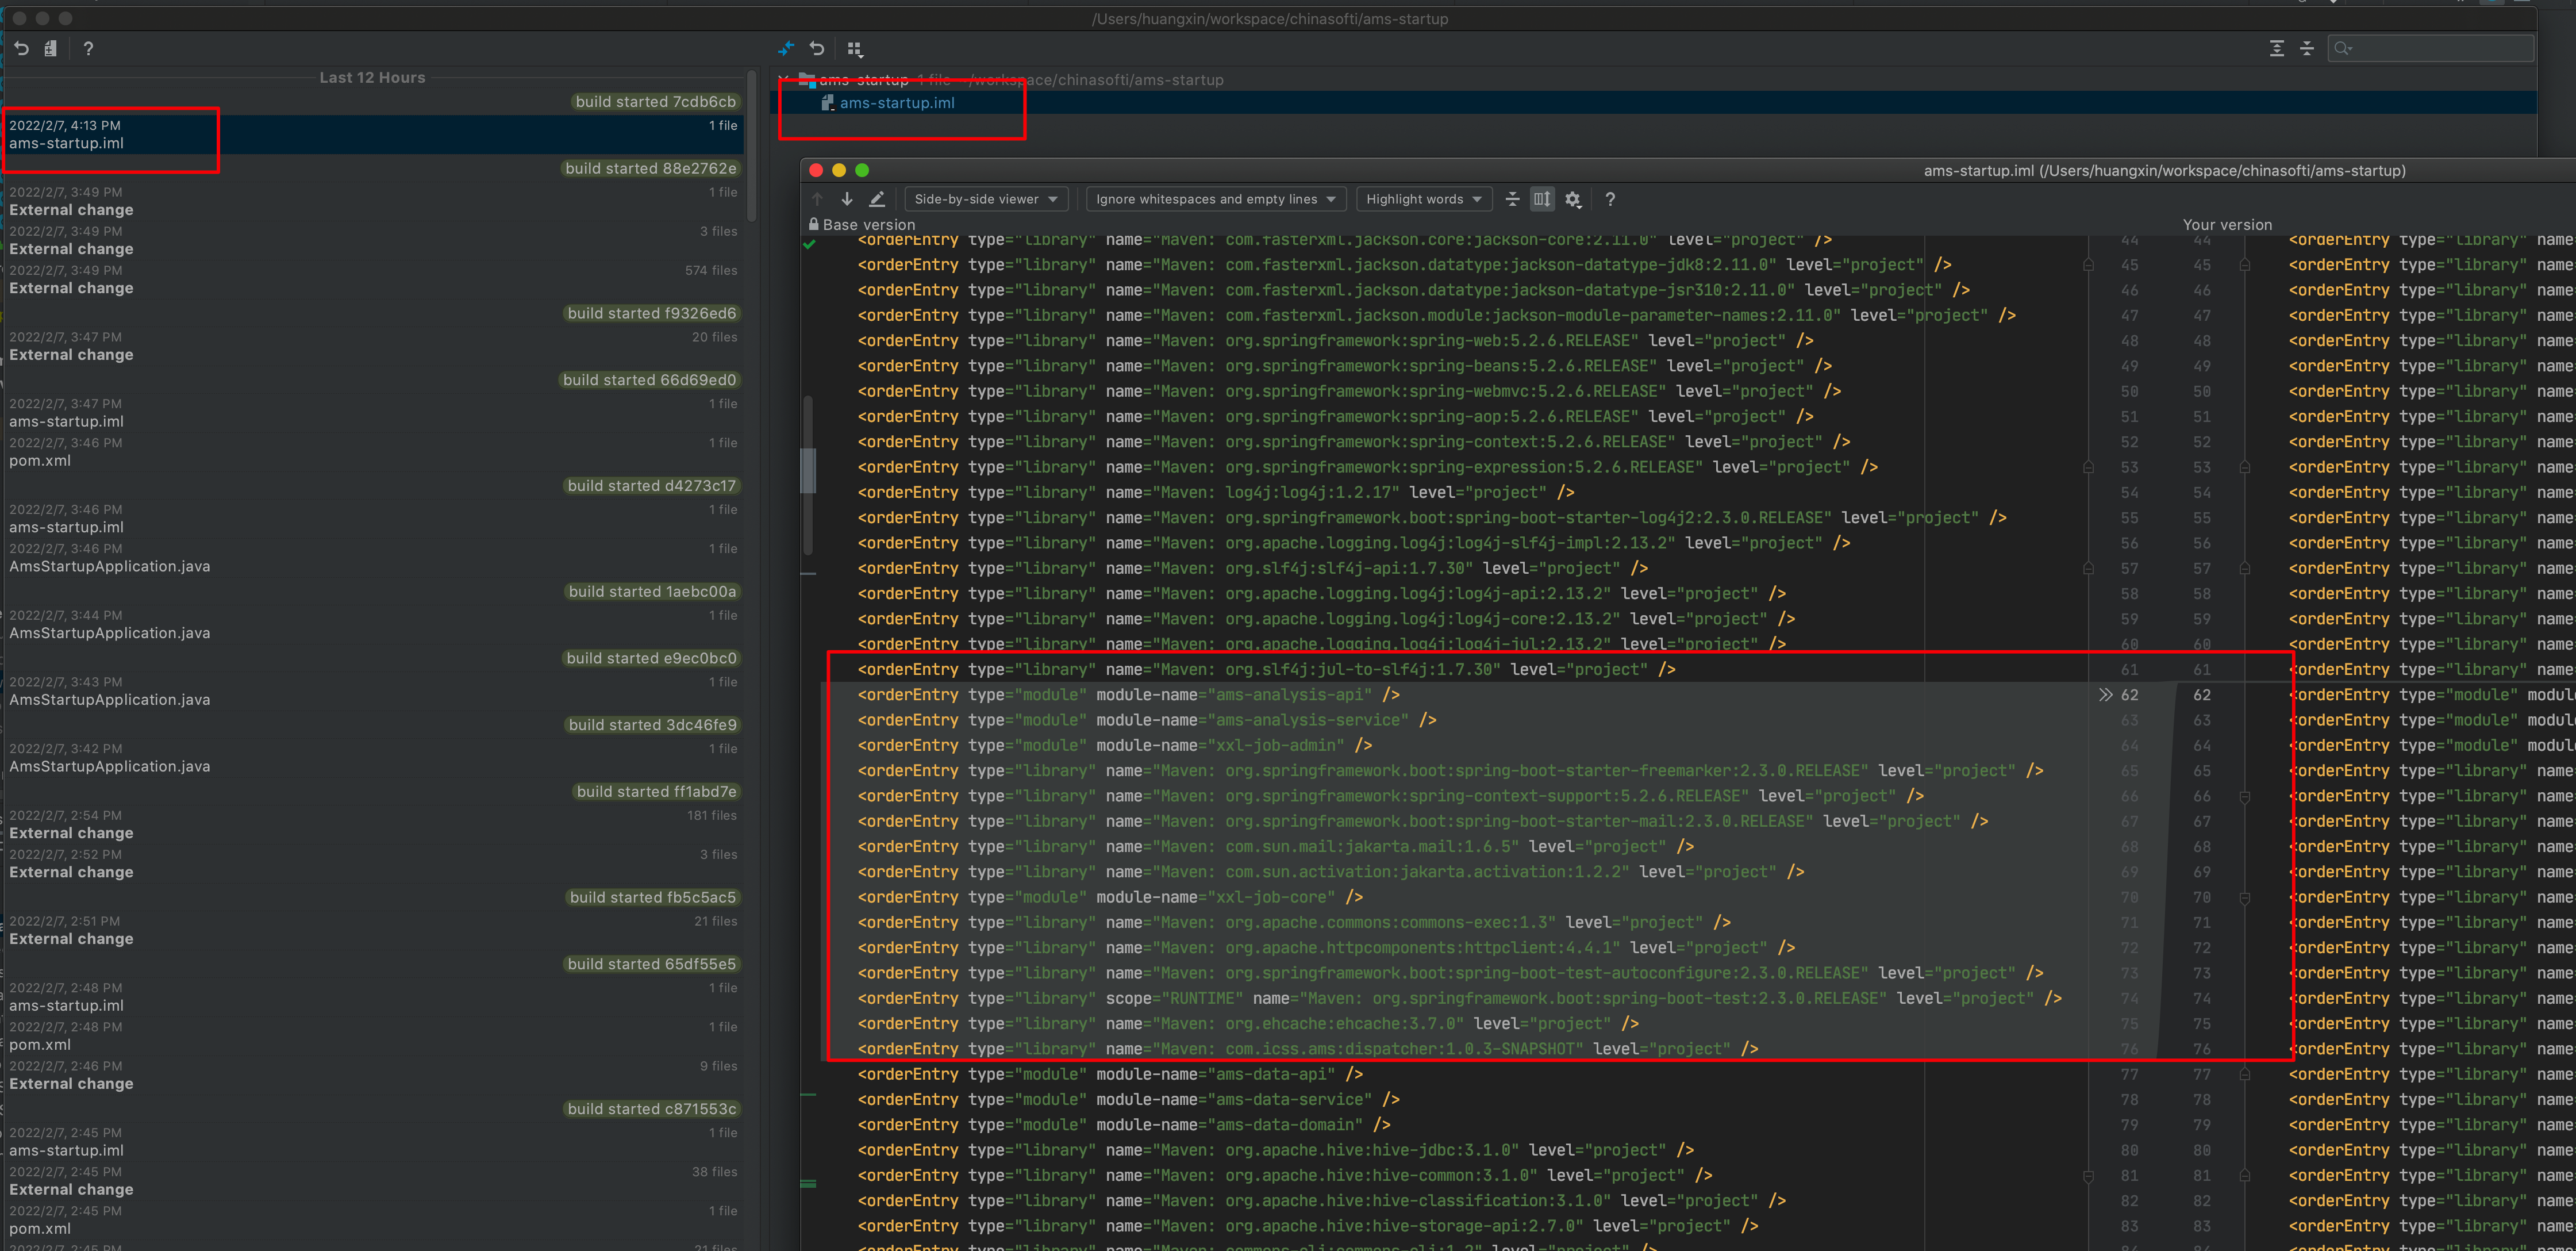Open the Highlight words dropdown
The image size is (2576, 1251).
pos(1423,199)
